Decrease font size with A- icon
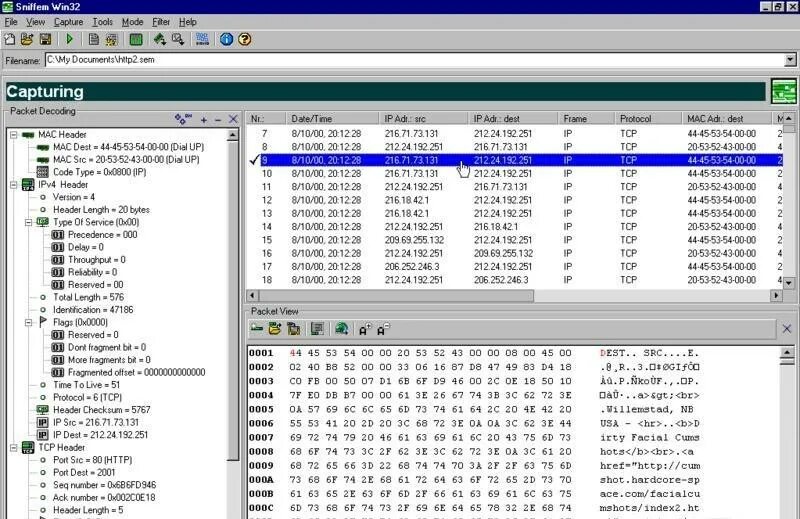 pos(383,330)
